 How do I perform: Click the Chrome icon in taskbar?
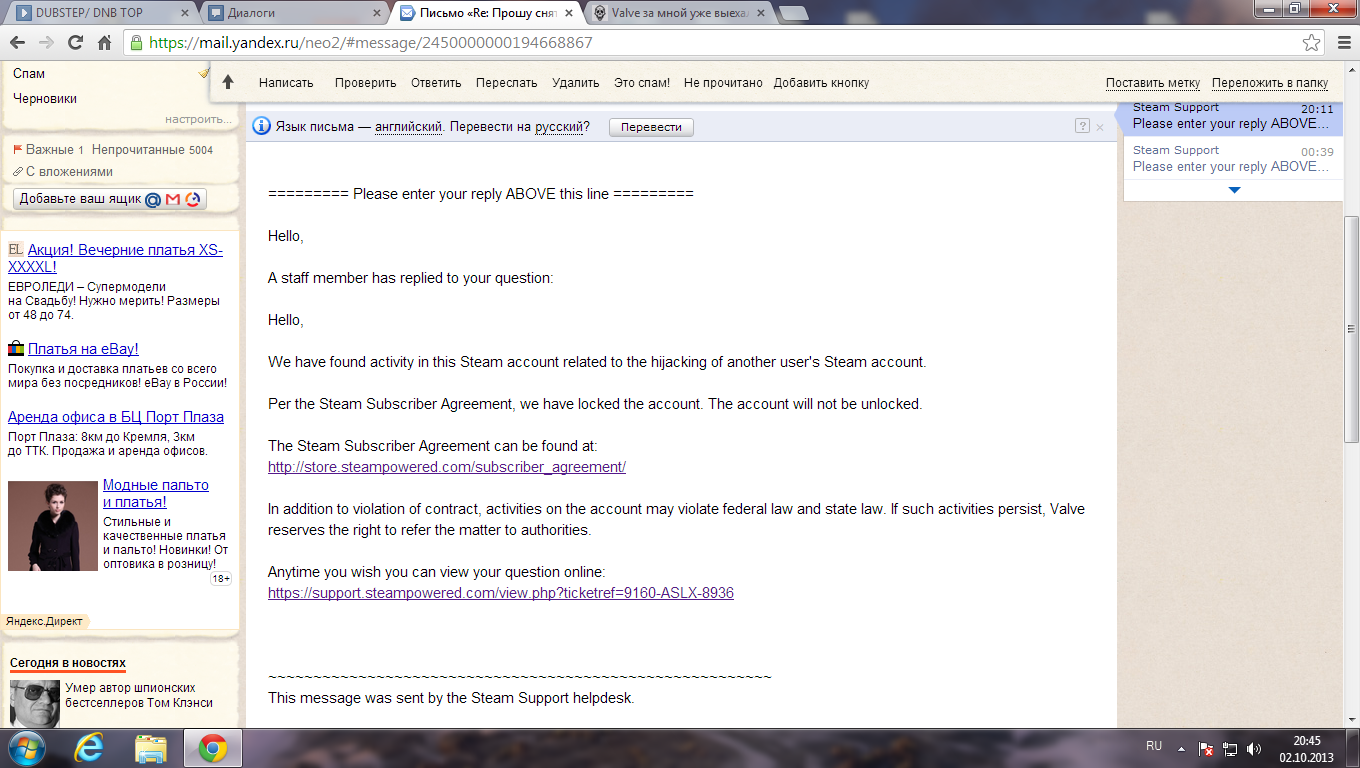(x=211, y=747)
